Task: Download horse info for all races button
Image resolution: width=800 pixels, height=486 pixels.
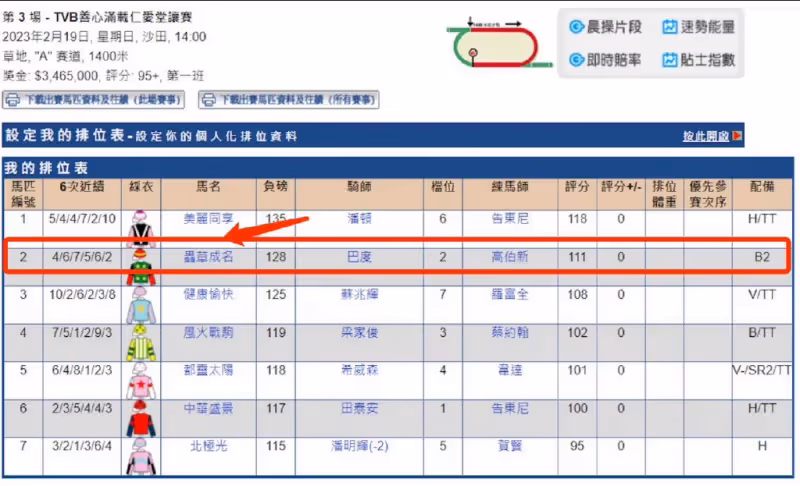Action: click(x=289, y=99)
